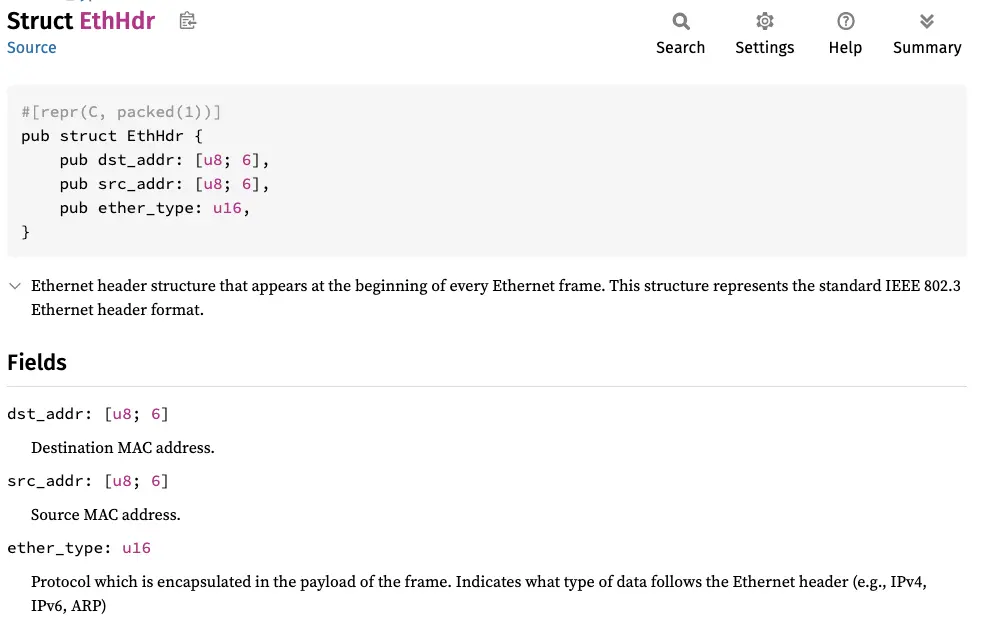Open u16 type in the Fields ether_type entry
Screen dimensions: 986x637
click(x=136, y=548)
